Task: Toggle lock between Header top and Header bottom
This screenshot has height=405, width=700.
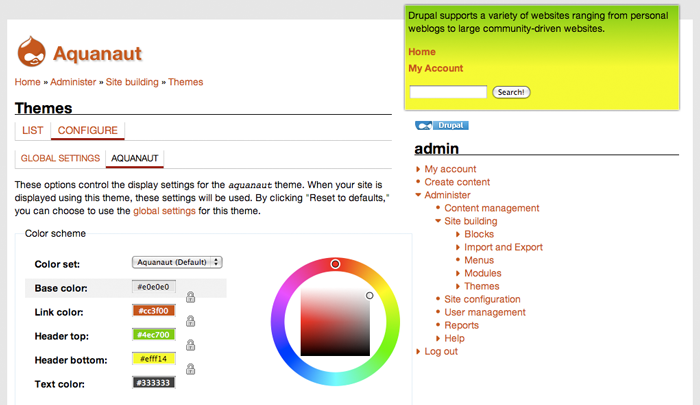Action: tap(190, 345)
